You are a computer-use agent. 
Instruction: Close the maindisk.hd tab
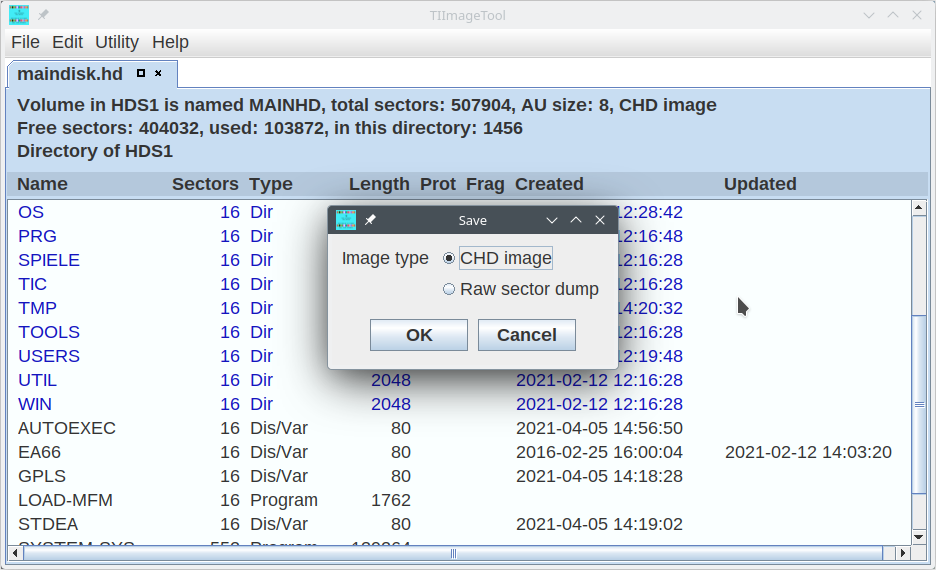pos(158,73)
